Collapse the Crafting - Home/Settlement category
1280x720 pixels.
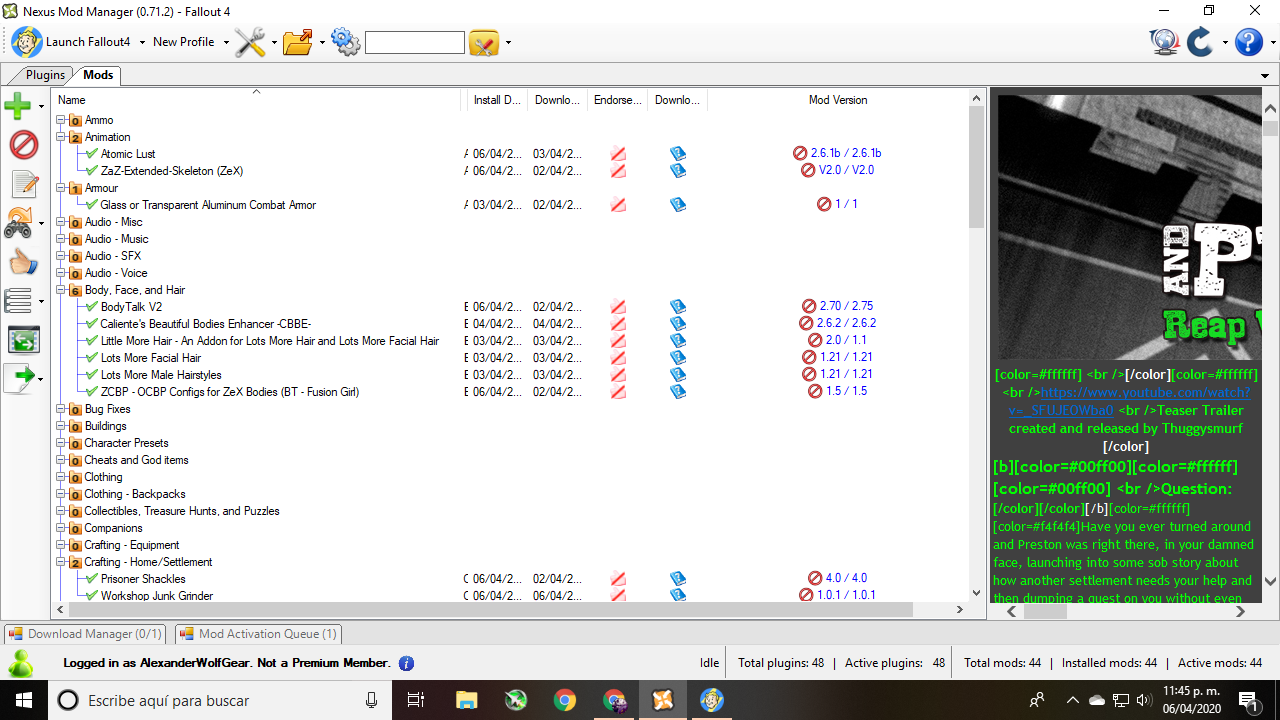click(x=61, y=562)
